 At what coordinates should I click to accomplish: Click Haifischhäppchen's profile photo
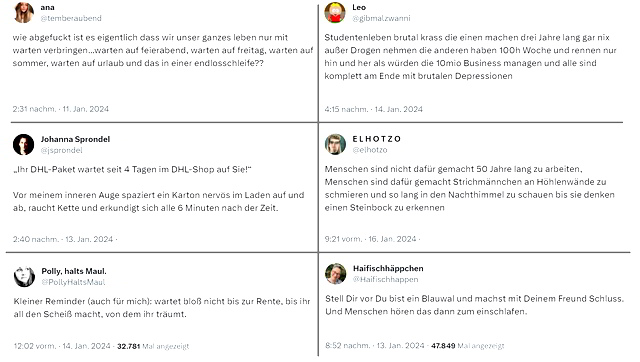[x=336, y=273]
